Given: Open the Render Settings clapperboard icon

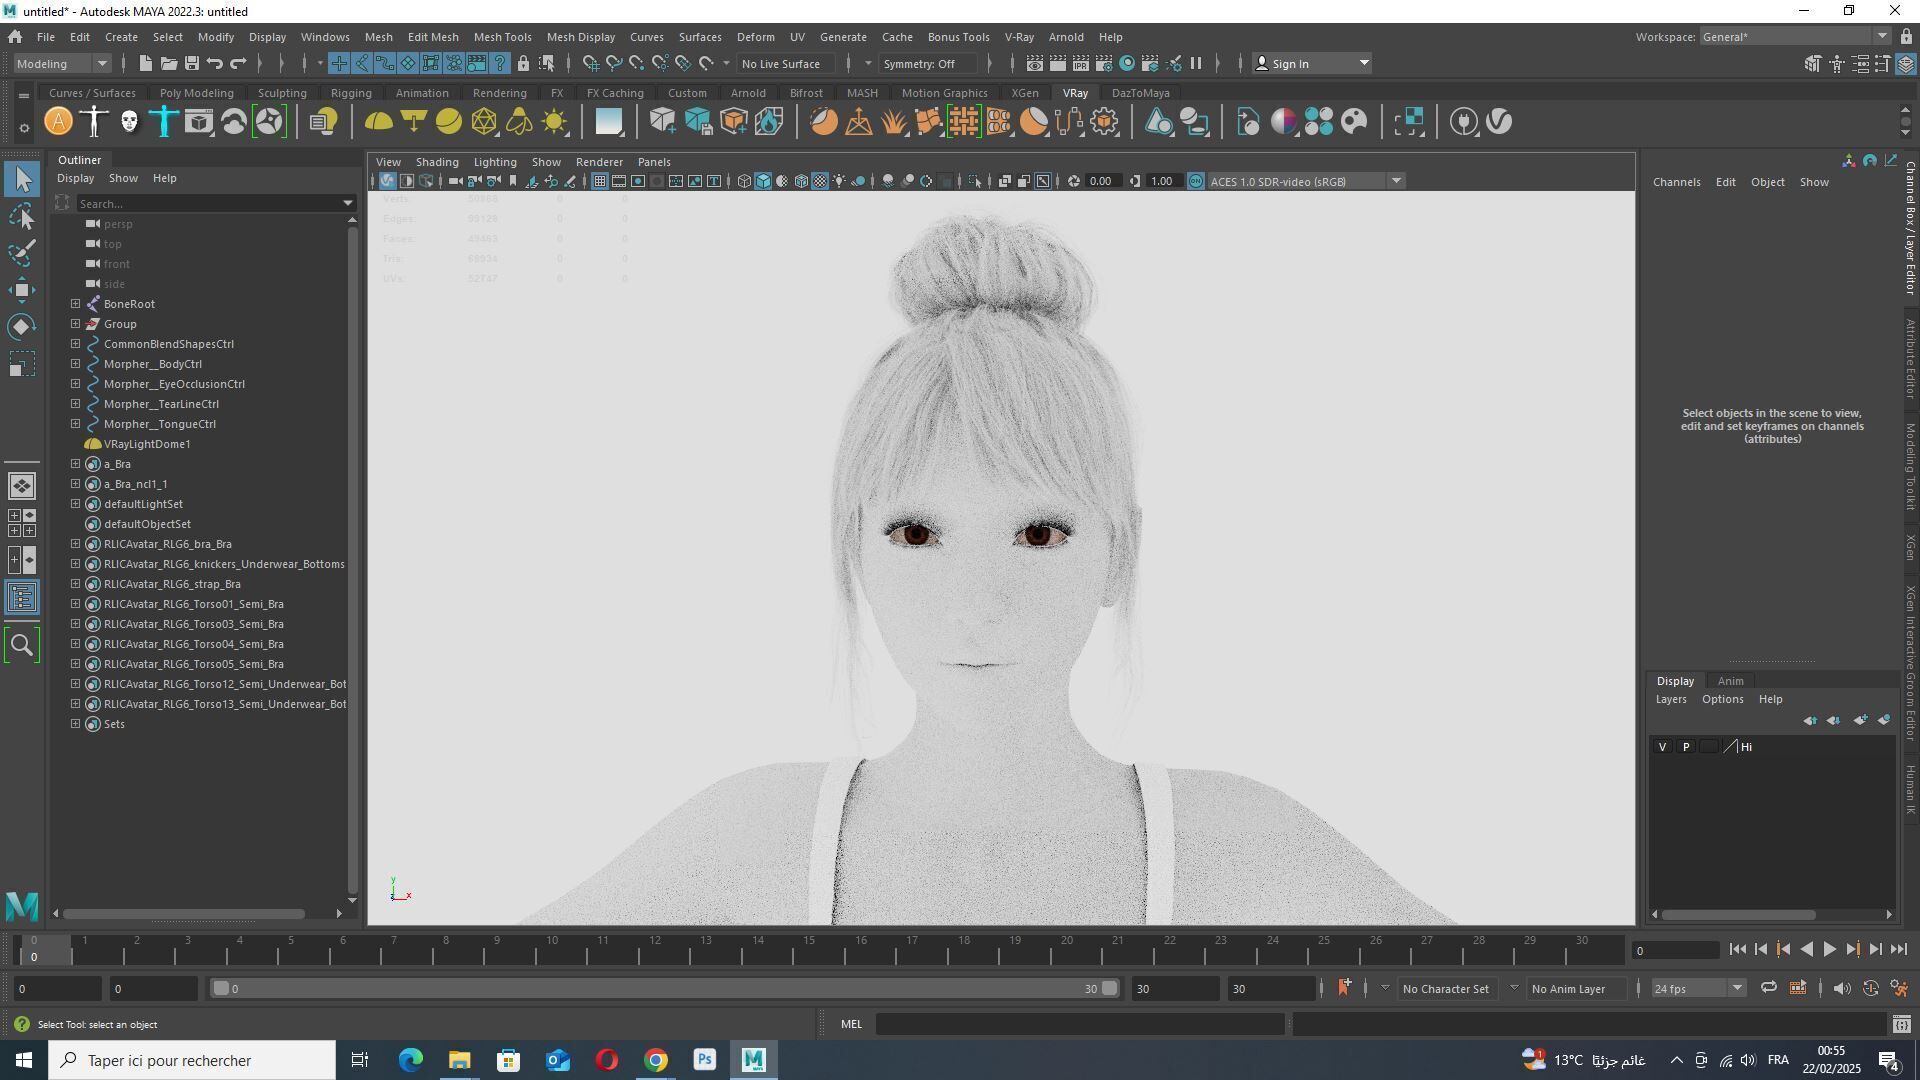Looking at the screenshot, I should 1104,63.
